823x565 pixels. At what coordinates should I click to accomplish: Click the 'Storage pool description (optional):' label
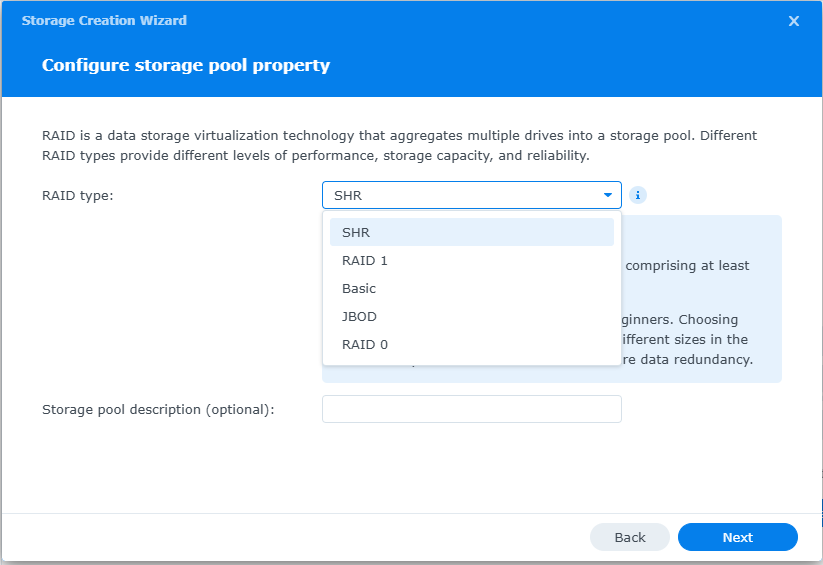pos(158,410)
